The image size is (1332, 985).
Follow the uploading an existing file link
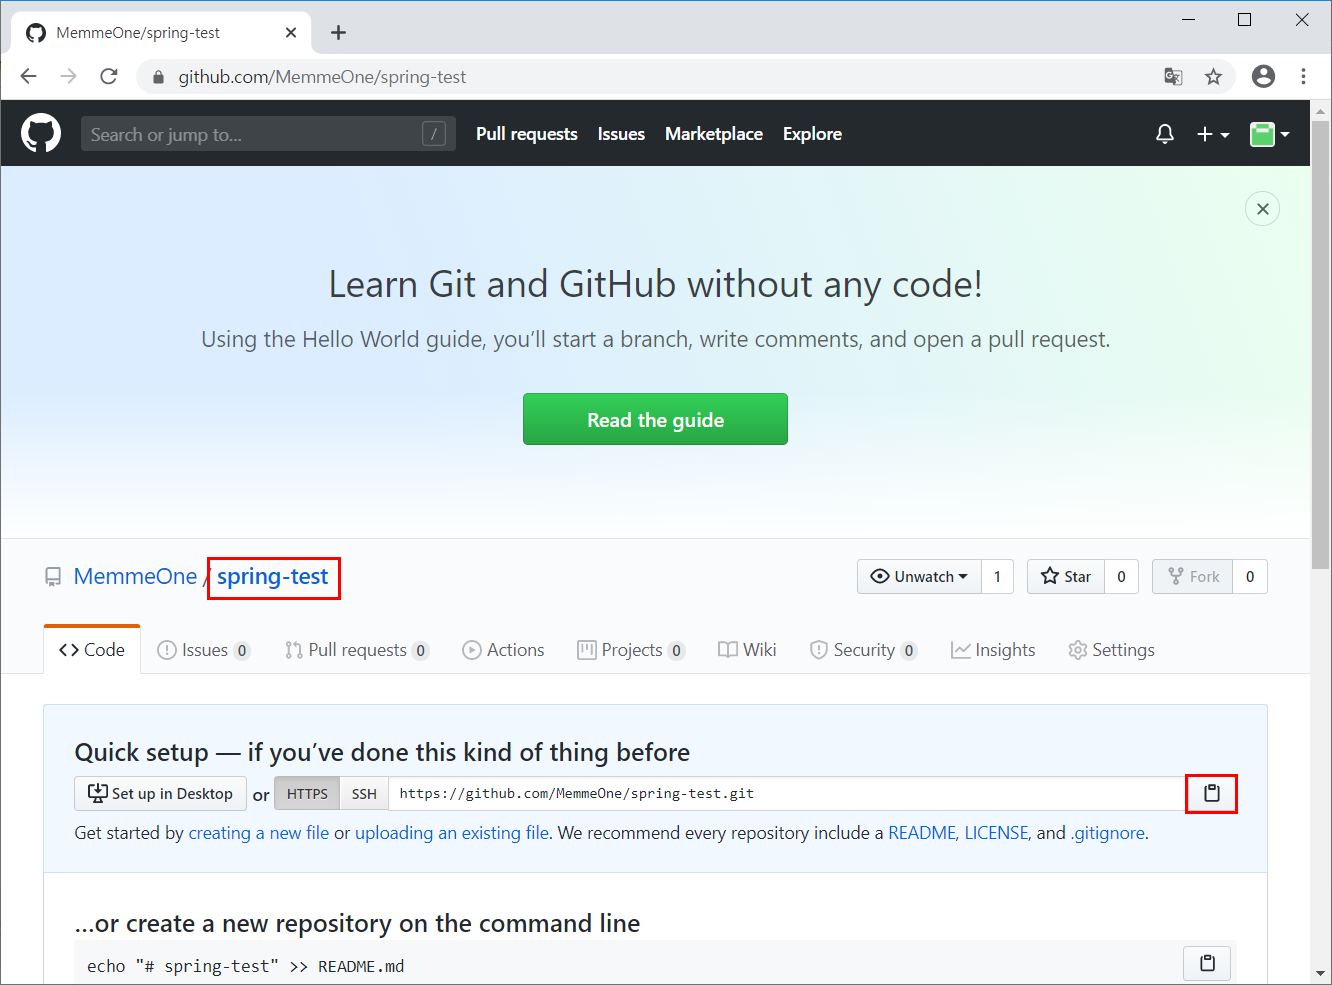click(x=452, y=833)
